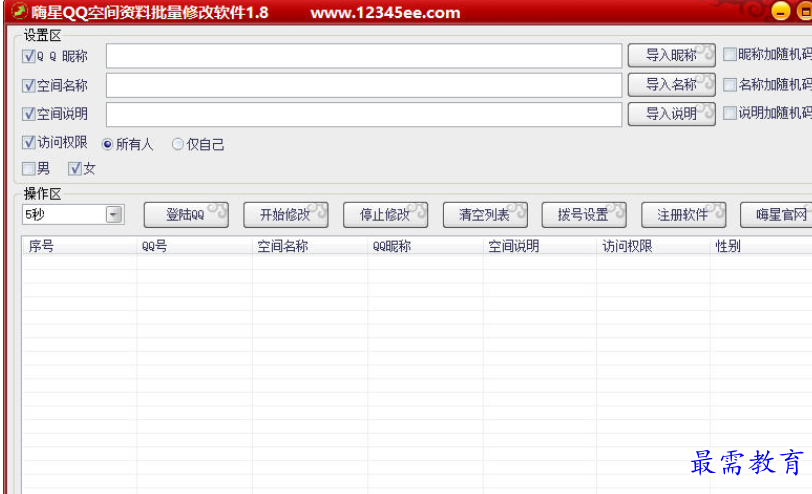812x494 pixels.
Task: Disable the 访问权限 checkbox
Action: pos(29,142)
